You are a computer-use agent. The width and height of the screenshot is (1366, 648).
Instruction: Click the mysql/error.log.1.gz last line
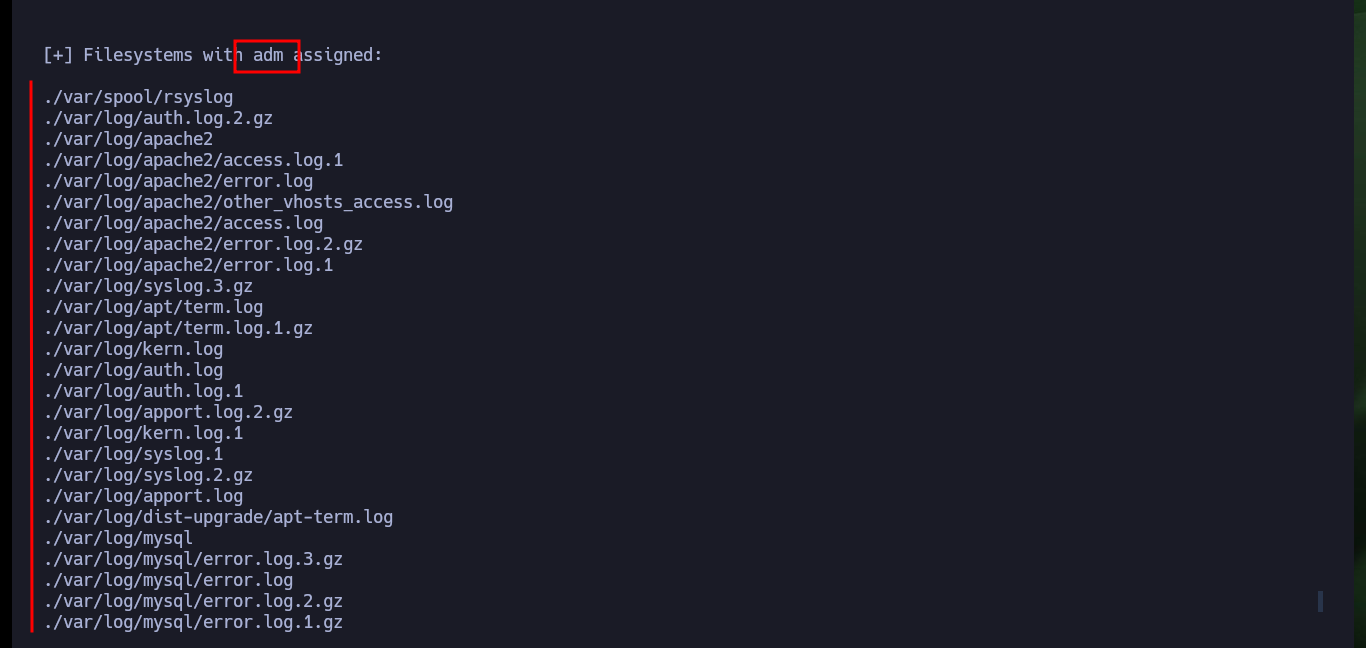[193, 623]
